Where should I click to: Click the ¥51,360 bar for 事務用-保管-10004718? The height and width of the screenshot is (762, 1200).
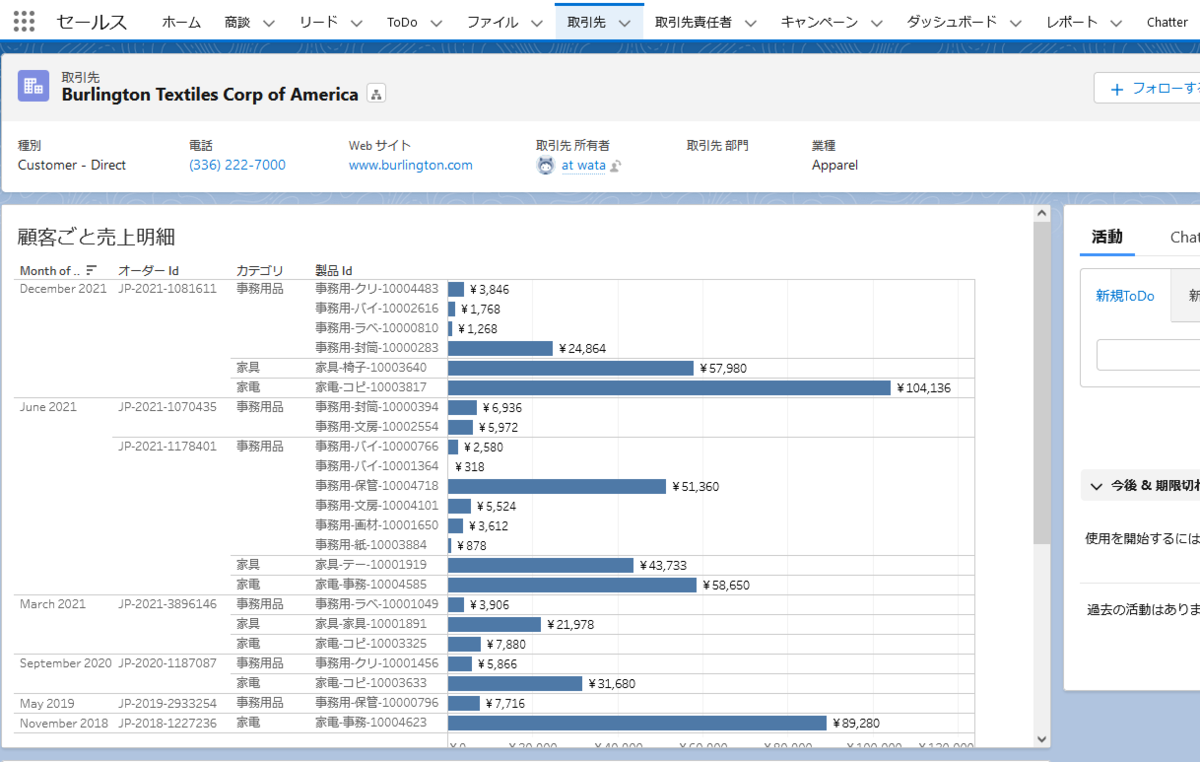(x=557, y=486)
